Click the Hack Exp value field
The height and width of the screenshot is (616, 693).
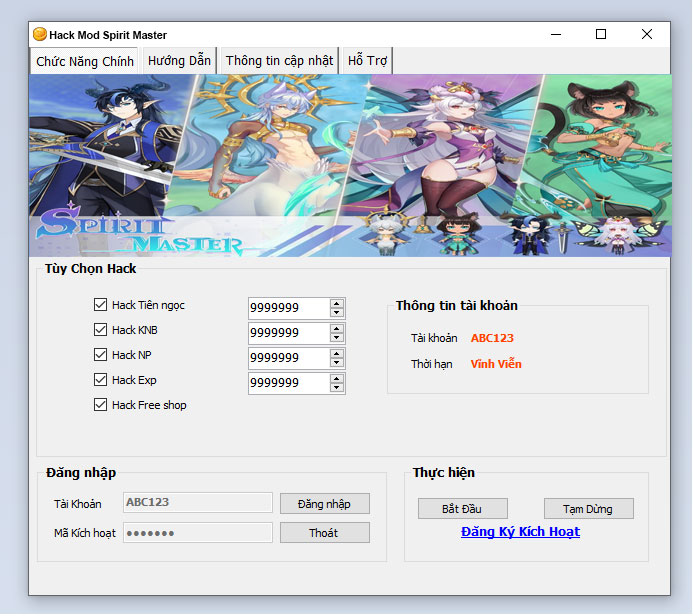pyautogui.click(x=289, y=383)
